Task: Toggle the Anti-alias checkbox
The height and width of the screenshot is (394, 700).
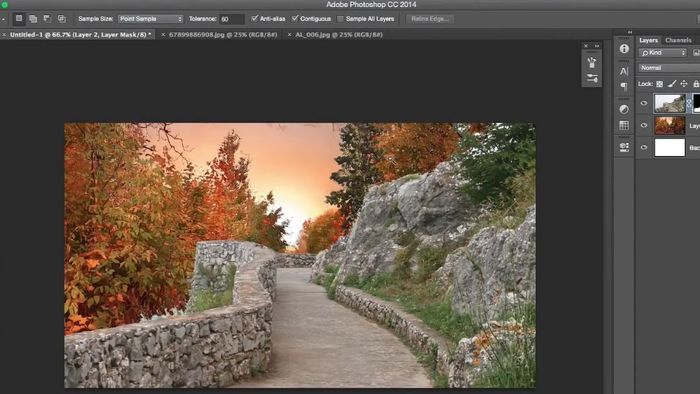Action: pyautogui.click(x=254, y=18)
